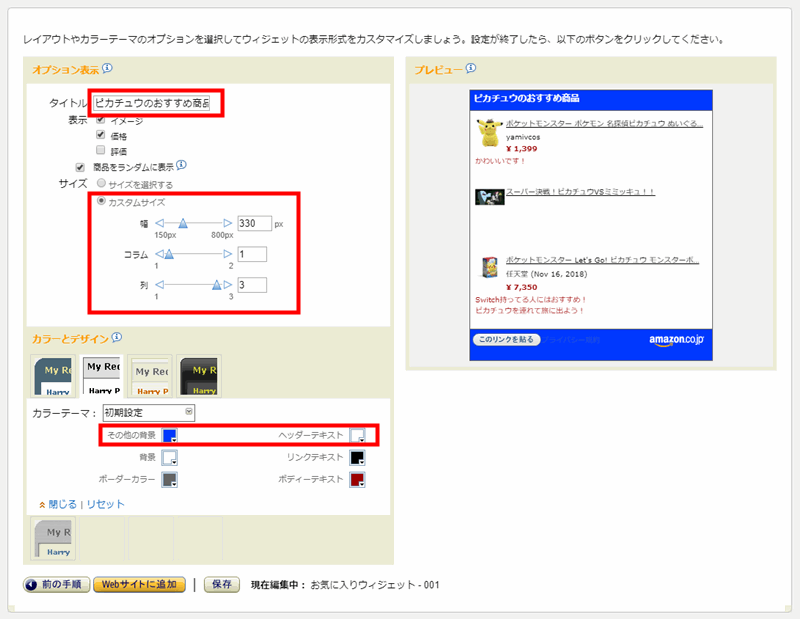Click the info icon beside オプション表示
The image size is (800, 619).
107,68
